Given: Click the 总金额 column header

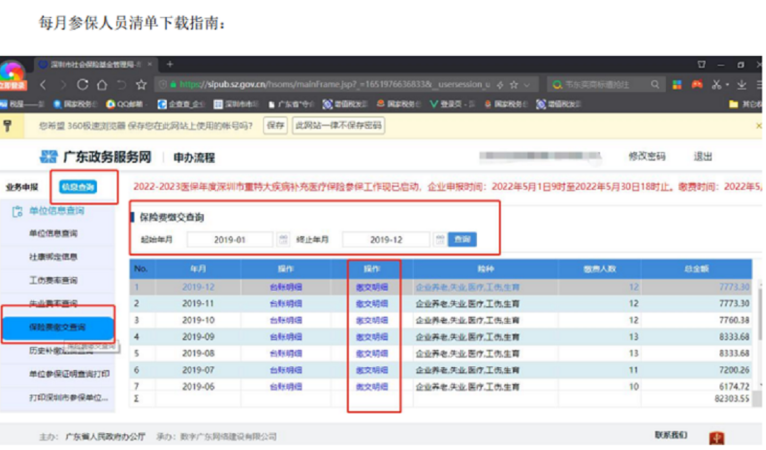Looking at the screenshot, I should point(696,269).
